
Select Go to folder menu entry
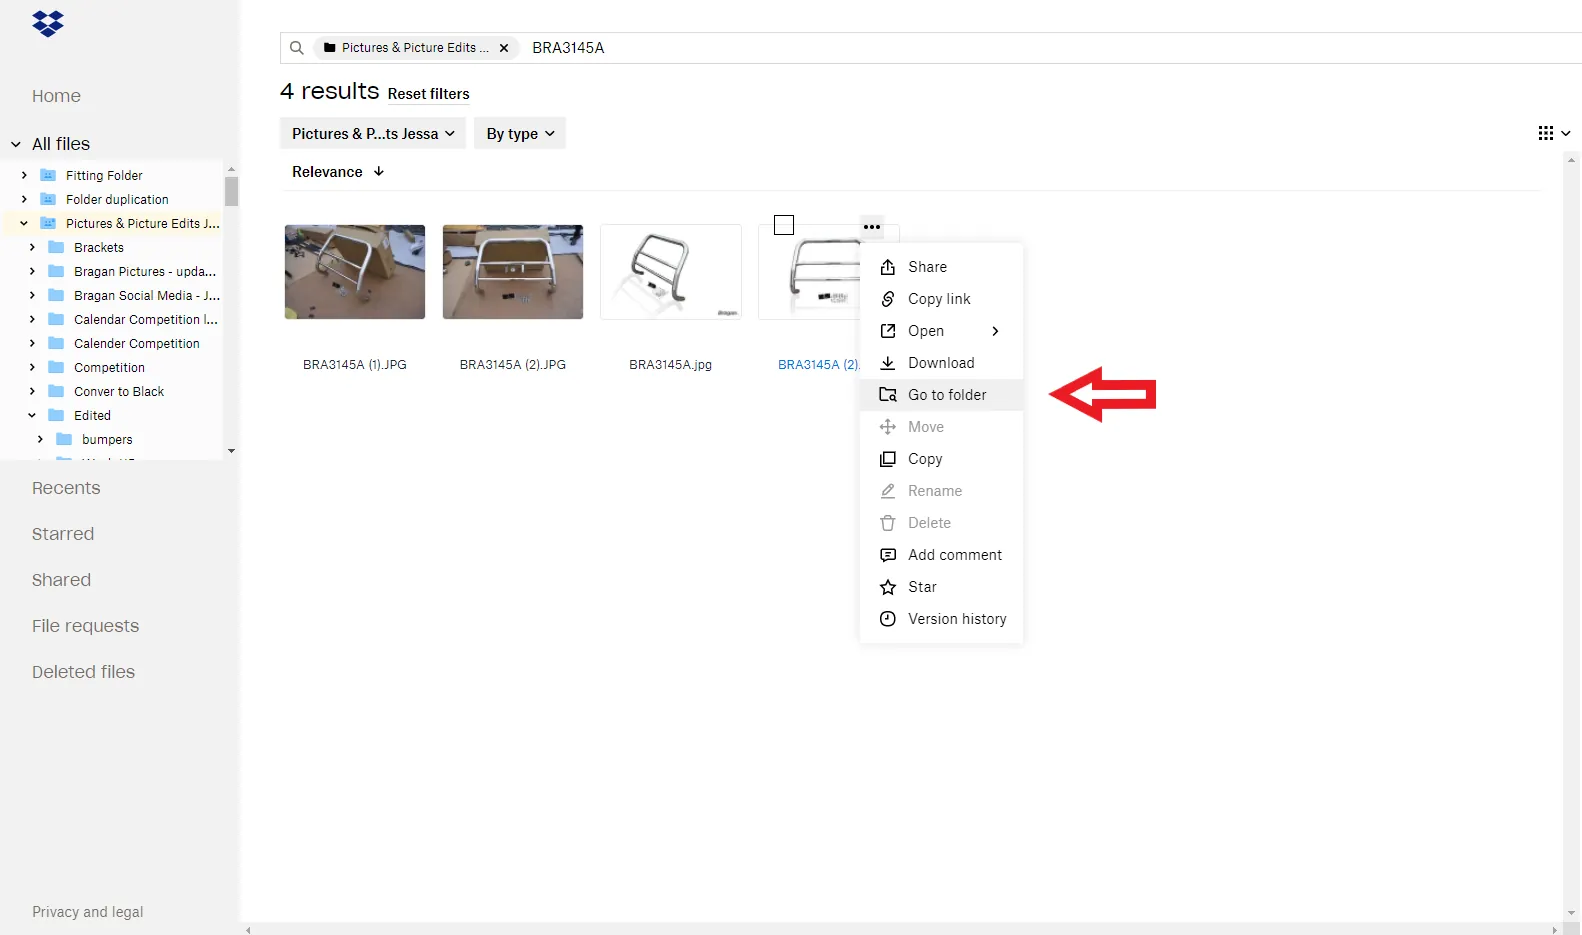941,395
